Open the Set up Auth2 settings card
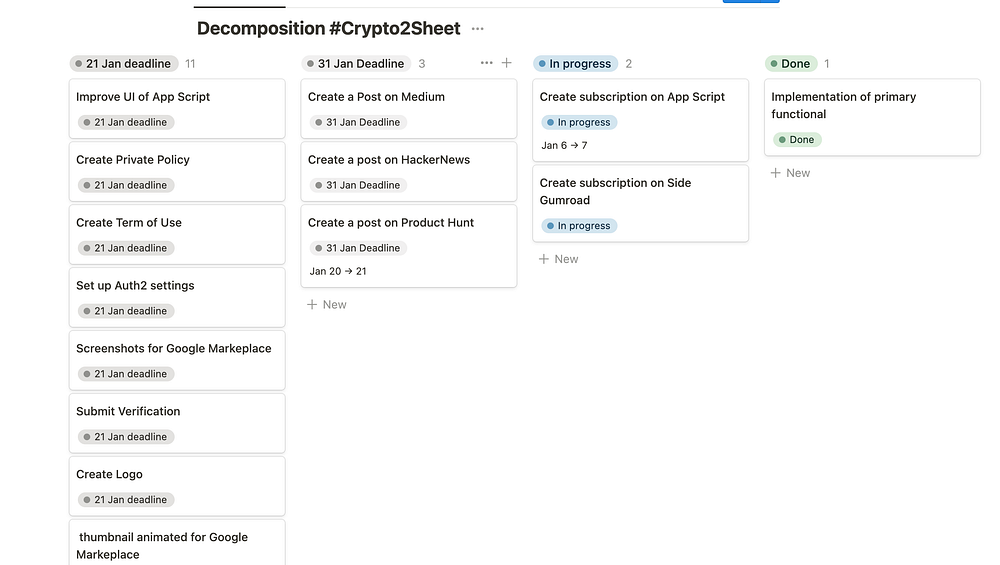This screenshot has width=1000, height=565. point(135,286)
